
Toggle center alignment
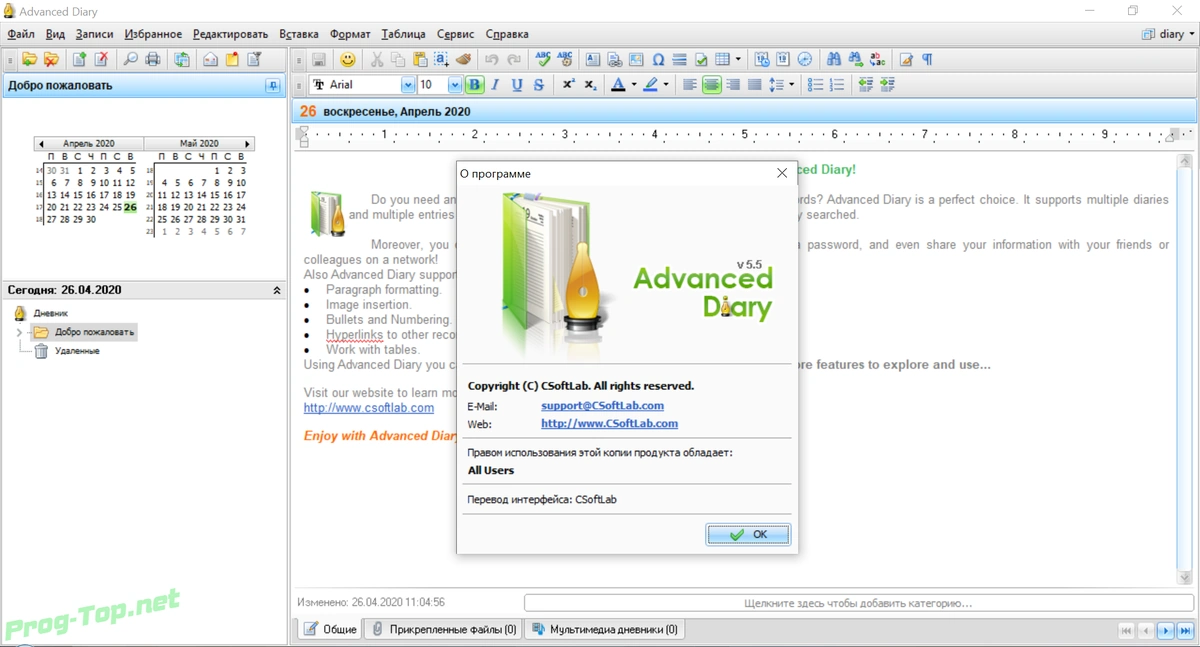pos(711,85)
